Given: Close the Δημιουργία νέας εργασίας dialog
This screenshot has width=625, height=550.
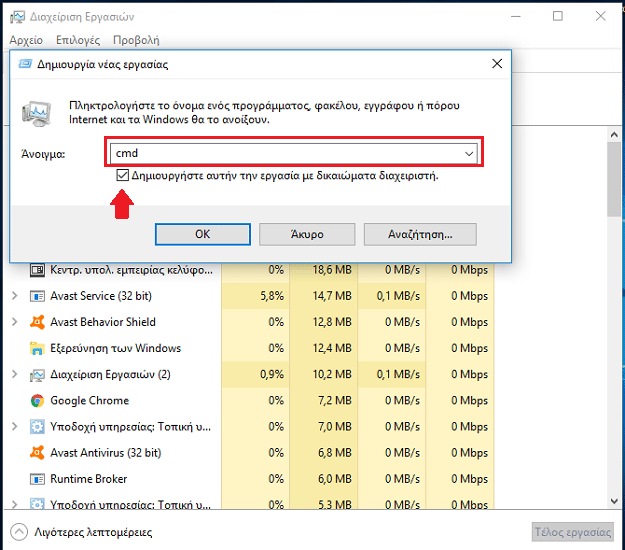Looking at the screenshot, I should coord(497,64).
